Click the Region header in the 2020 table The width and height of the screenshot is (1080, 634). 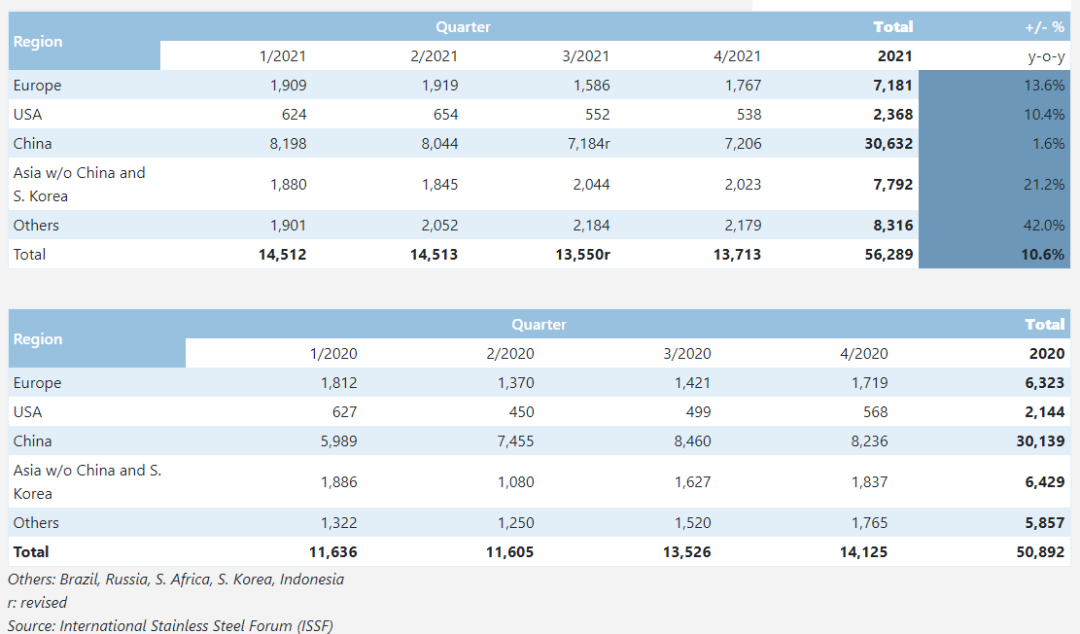38,339
